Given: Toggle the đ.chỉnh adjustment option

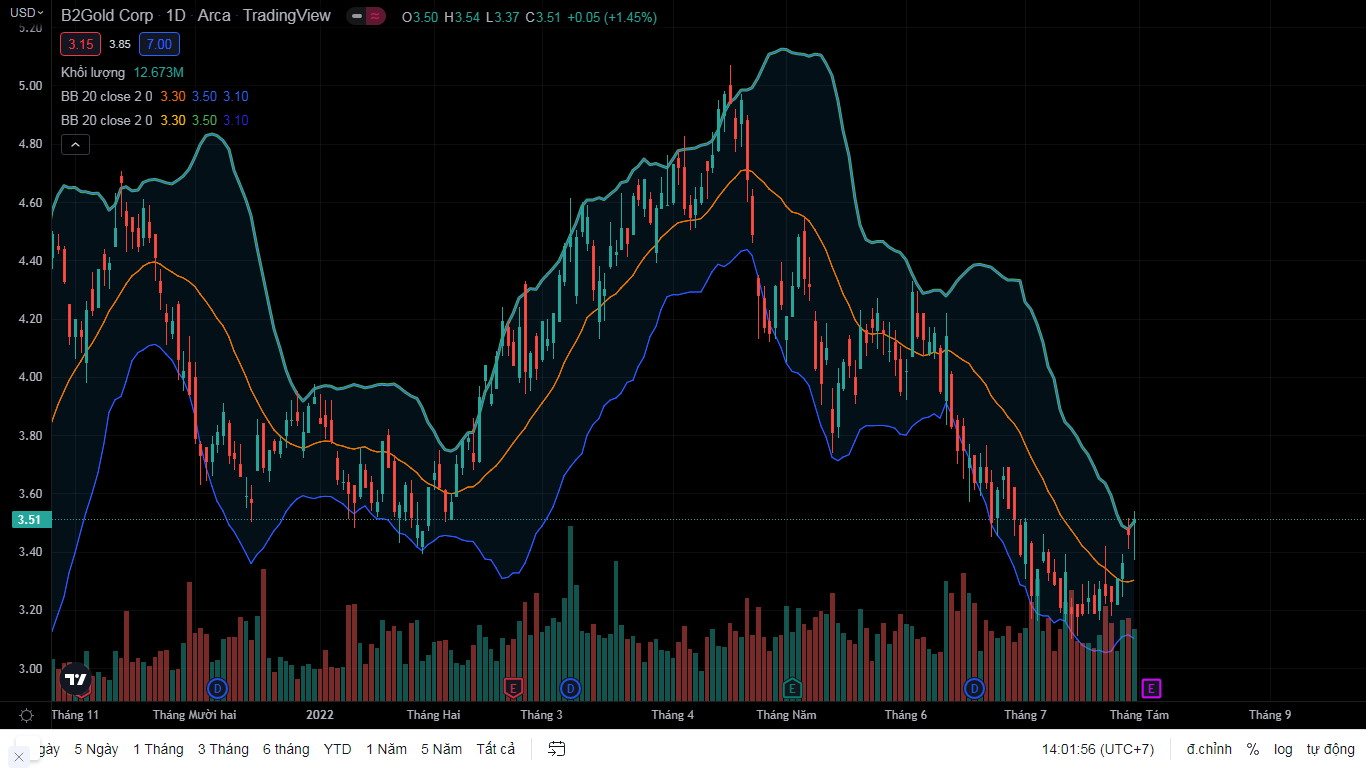Looking at the screenshot, I should click(1209, 749).
